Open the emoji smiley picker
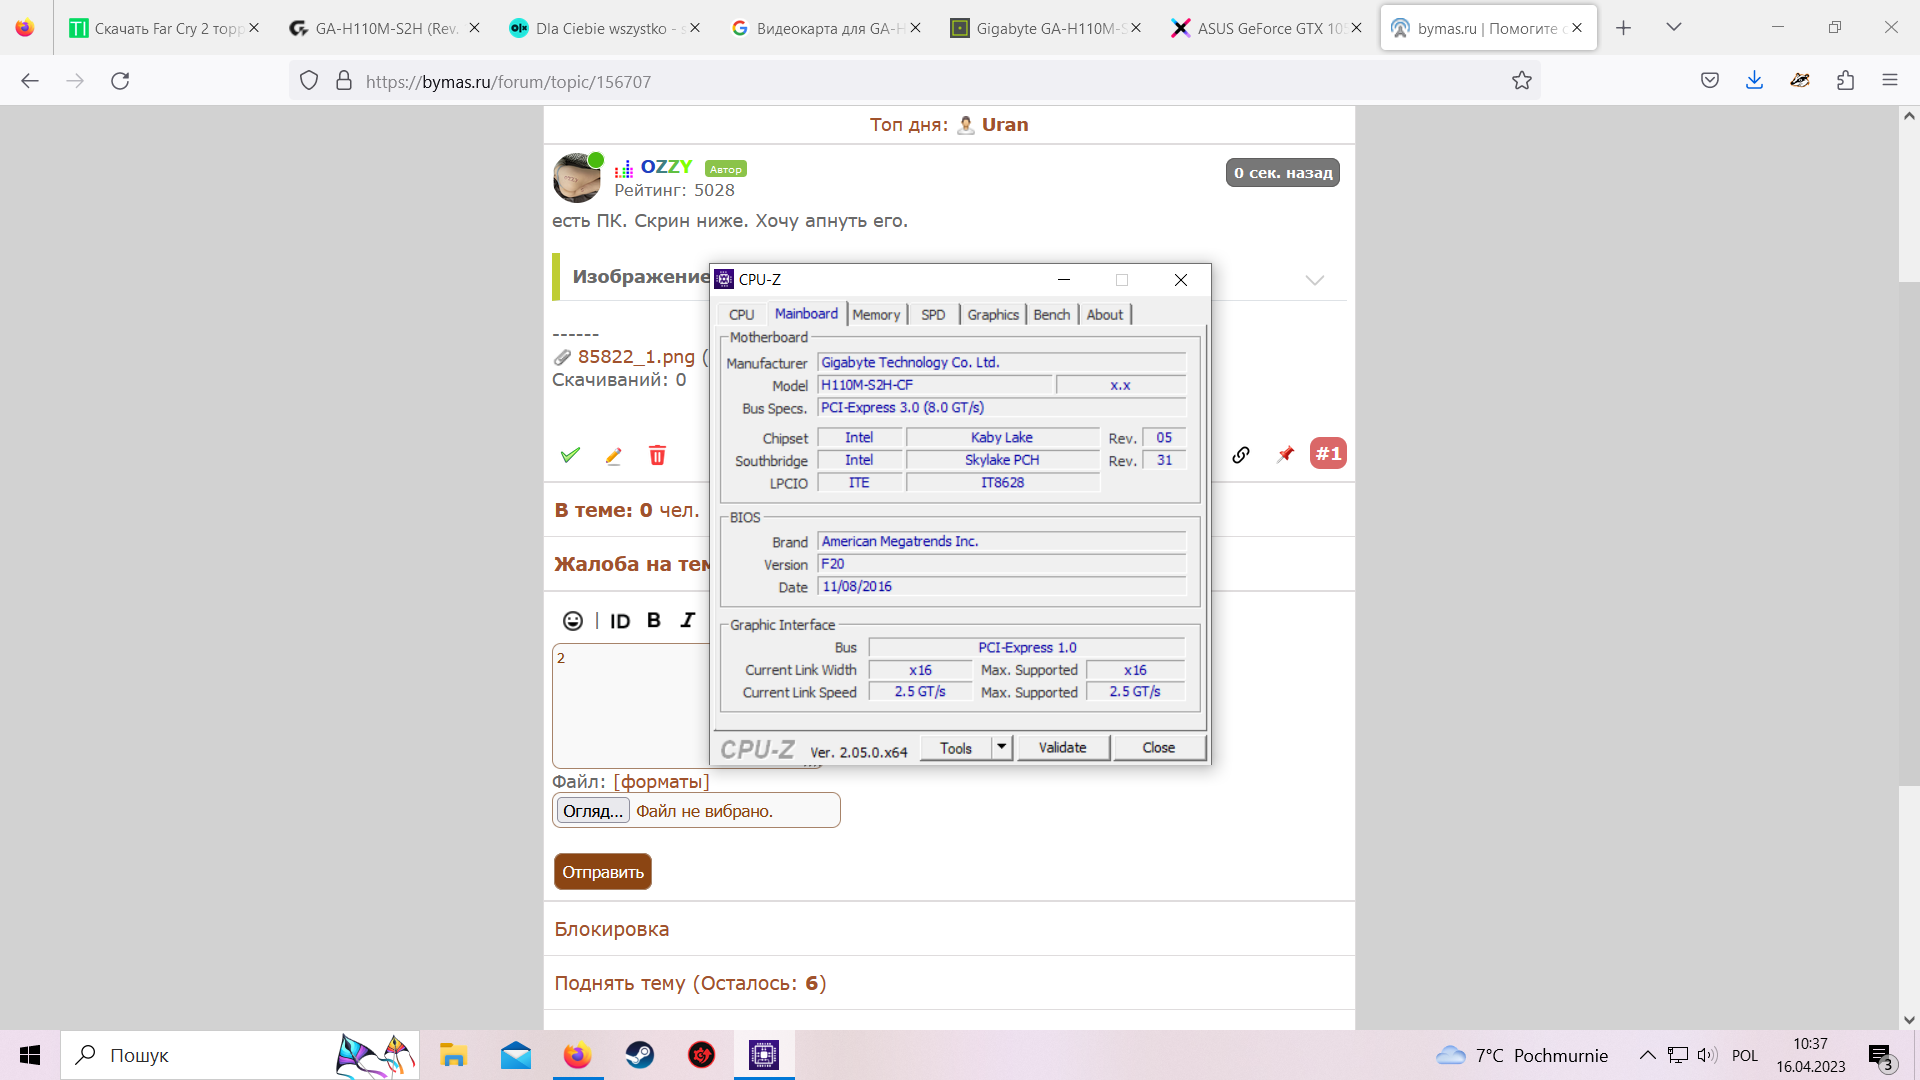This screenshot has width=1920, height=1080. [572, 621]
